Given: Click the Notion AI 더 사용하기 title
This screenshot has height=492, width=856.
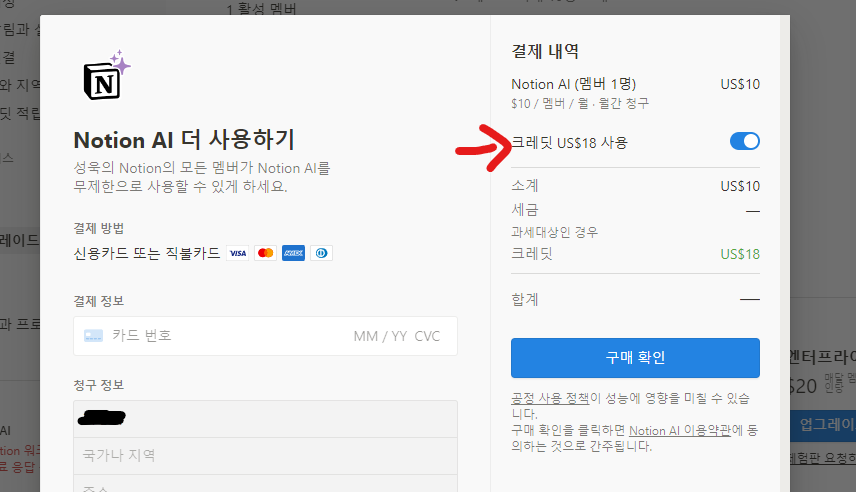Looking at the screenshot, I should tap(184, 140).
